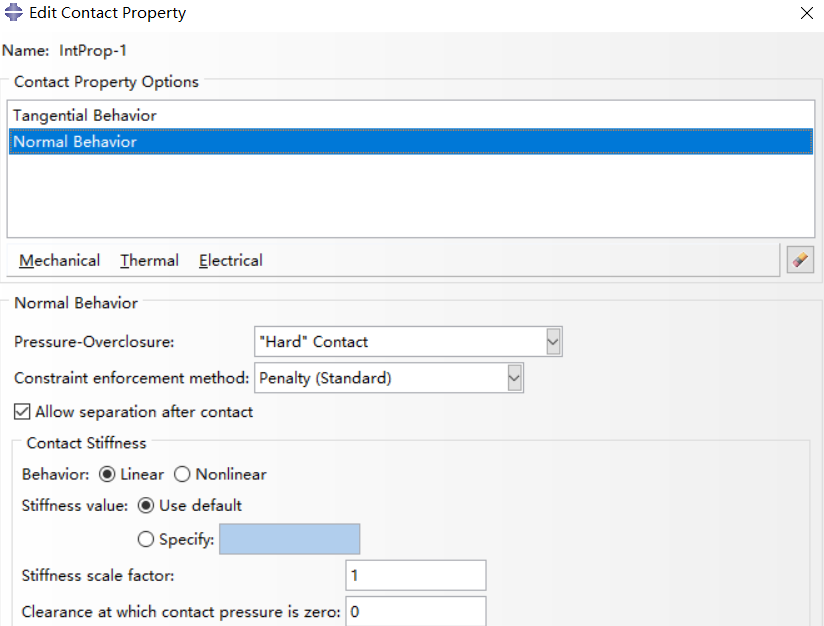Click the Stiffness scale factor field
The image size is (824, 626).
(416, 575)
